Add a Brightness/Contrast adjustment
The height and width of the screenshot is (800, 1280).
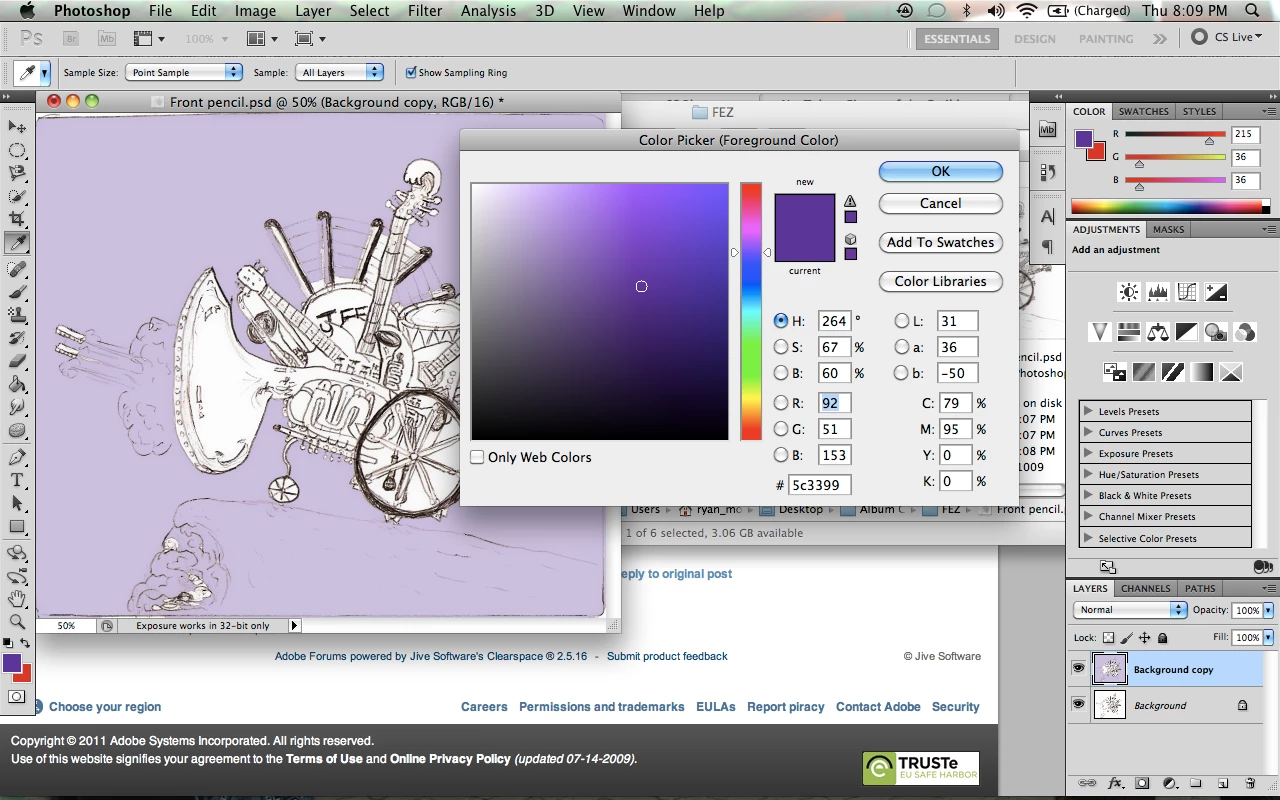[x=1129, y=293]
